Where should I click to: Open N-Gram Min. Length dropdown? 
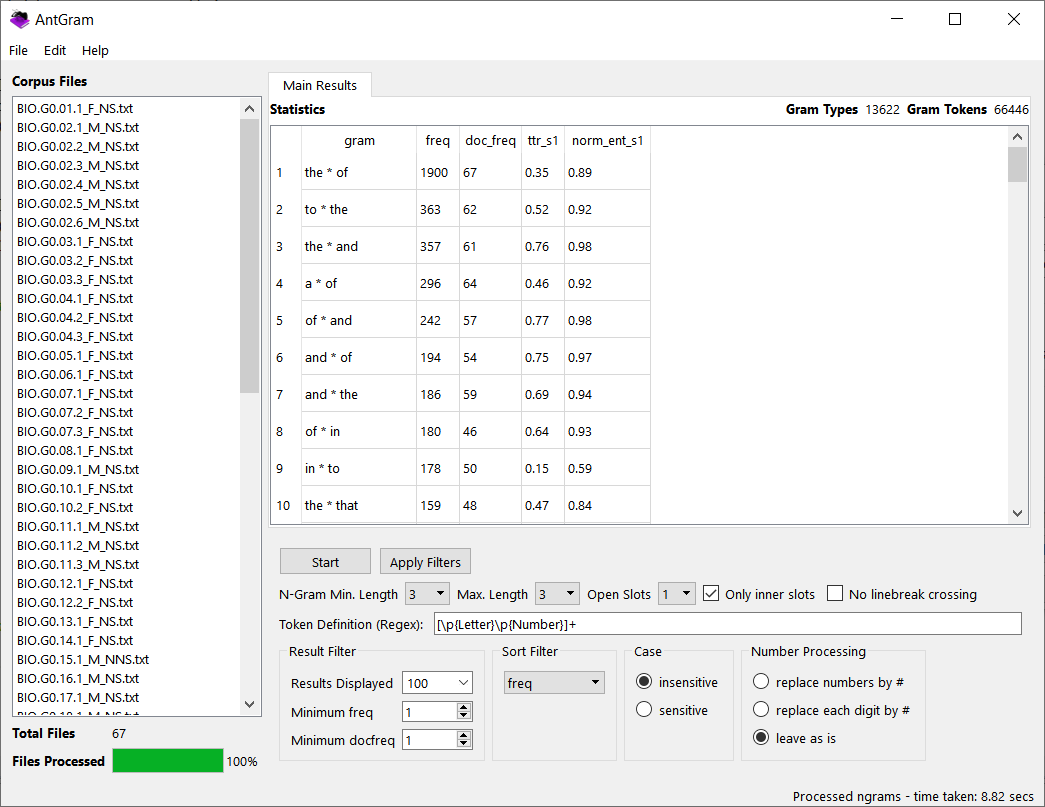427,594
